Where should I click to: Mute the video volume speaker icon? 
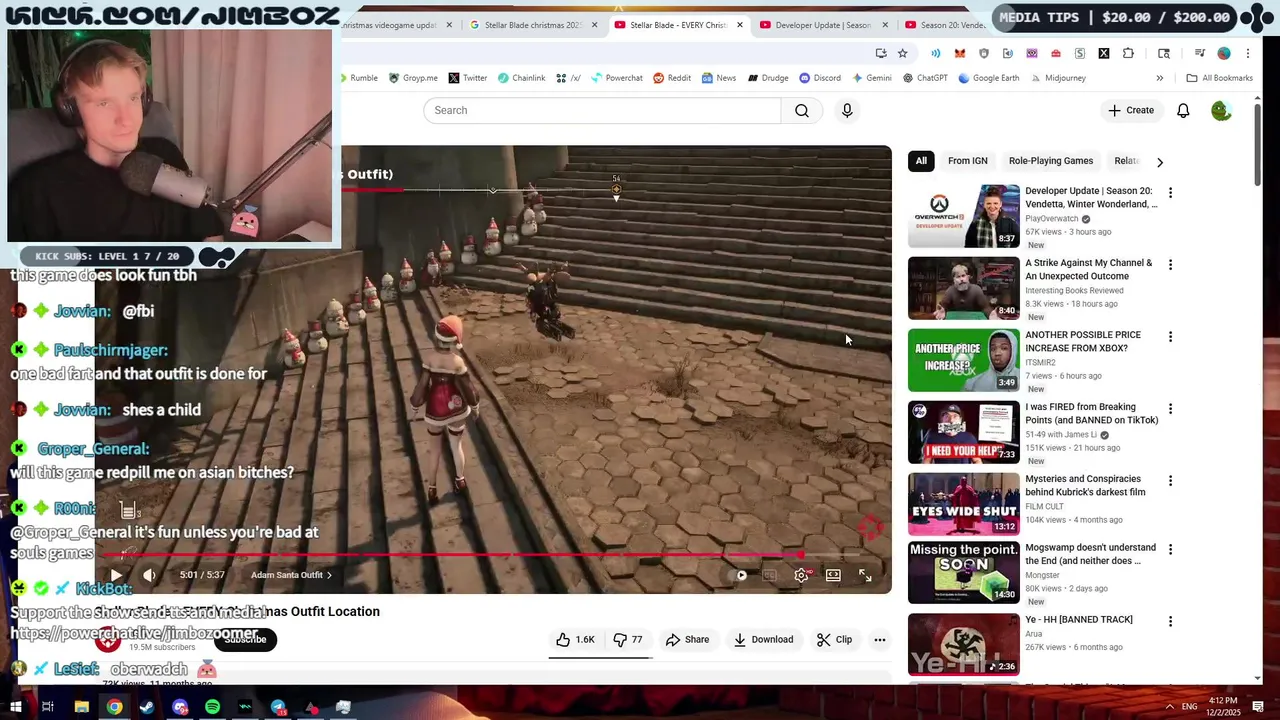click(149, 575)
